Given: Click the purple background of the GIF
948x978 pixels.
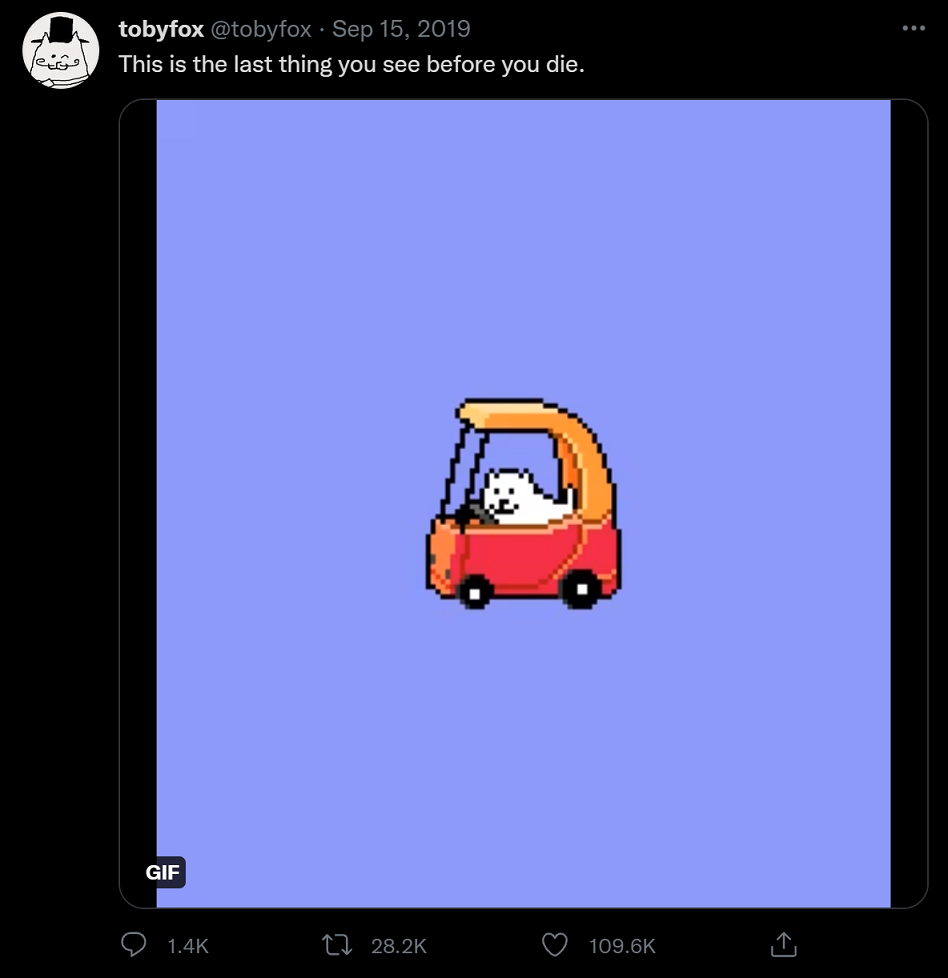Looking at the screenshot, I should (x=523, y=249).
